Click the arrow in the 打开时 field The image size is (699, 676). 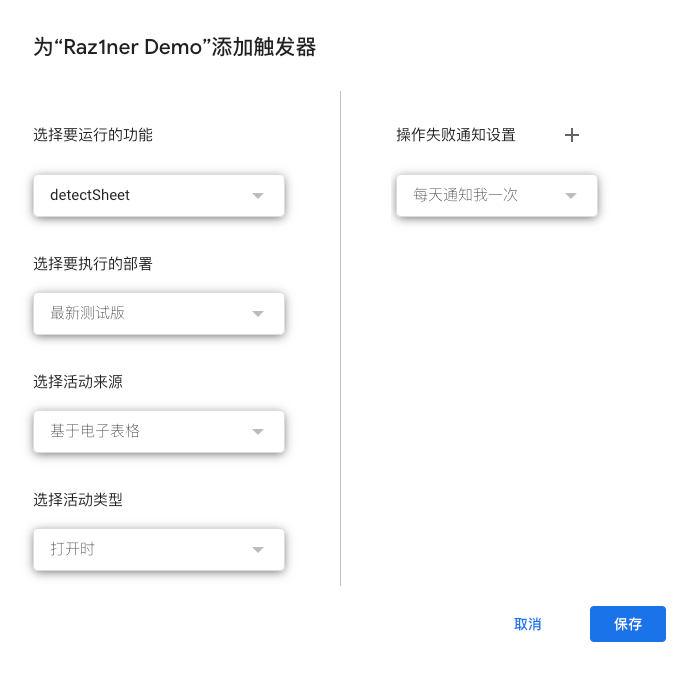tap(258, 549)
